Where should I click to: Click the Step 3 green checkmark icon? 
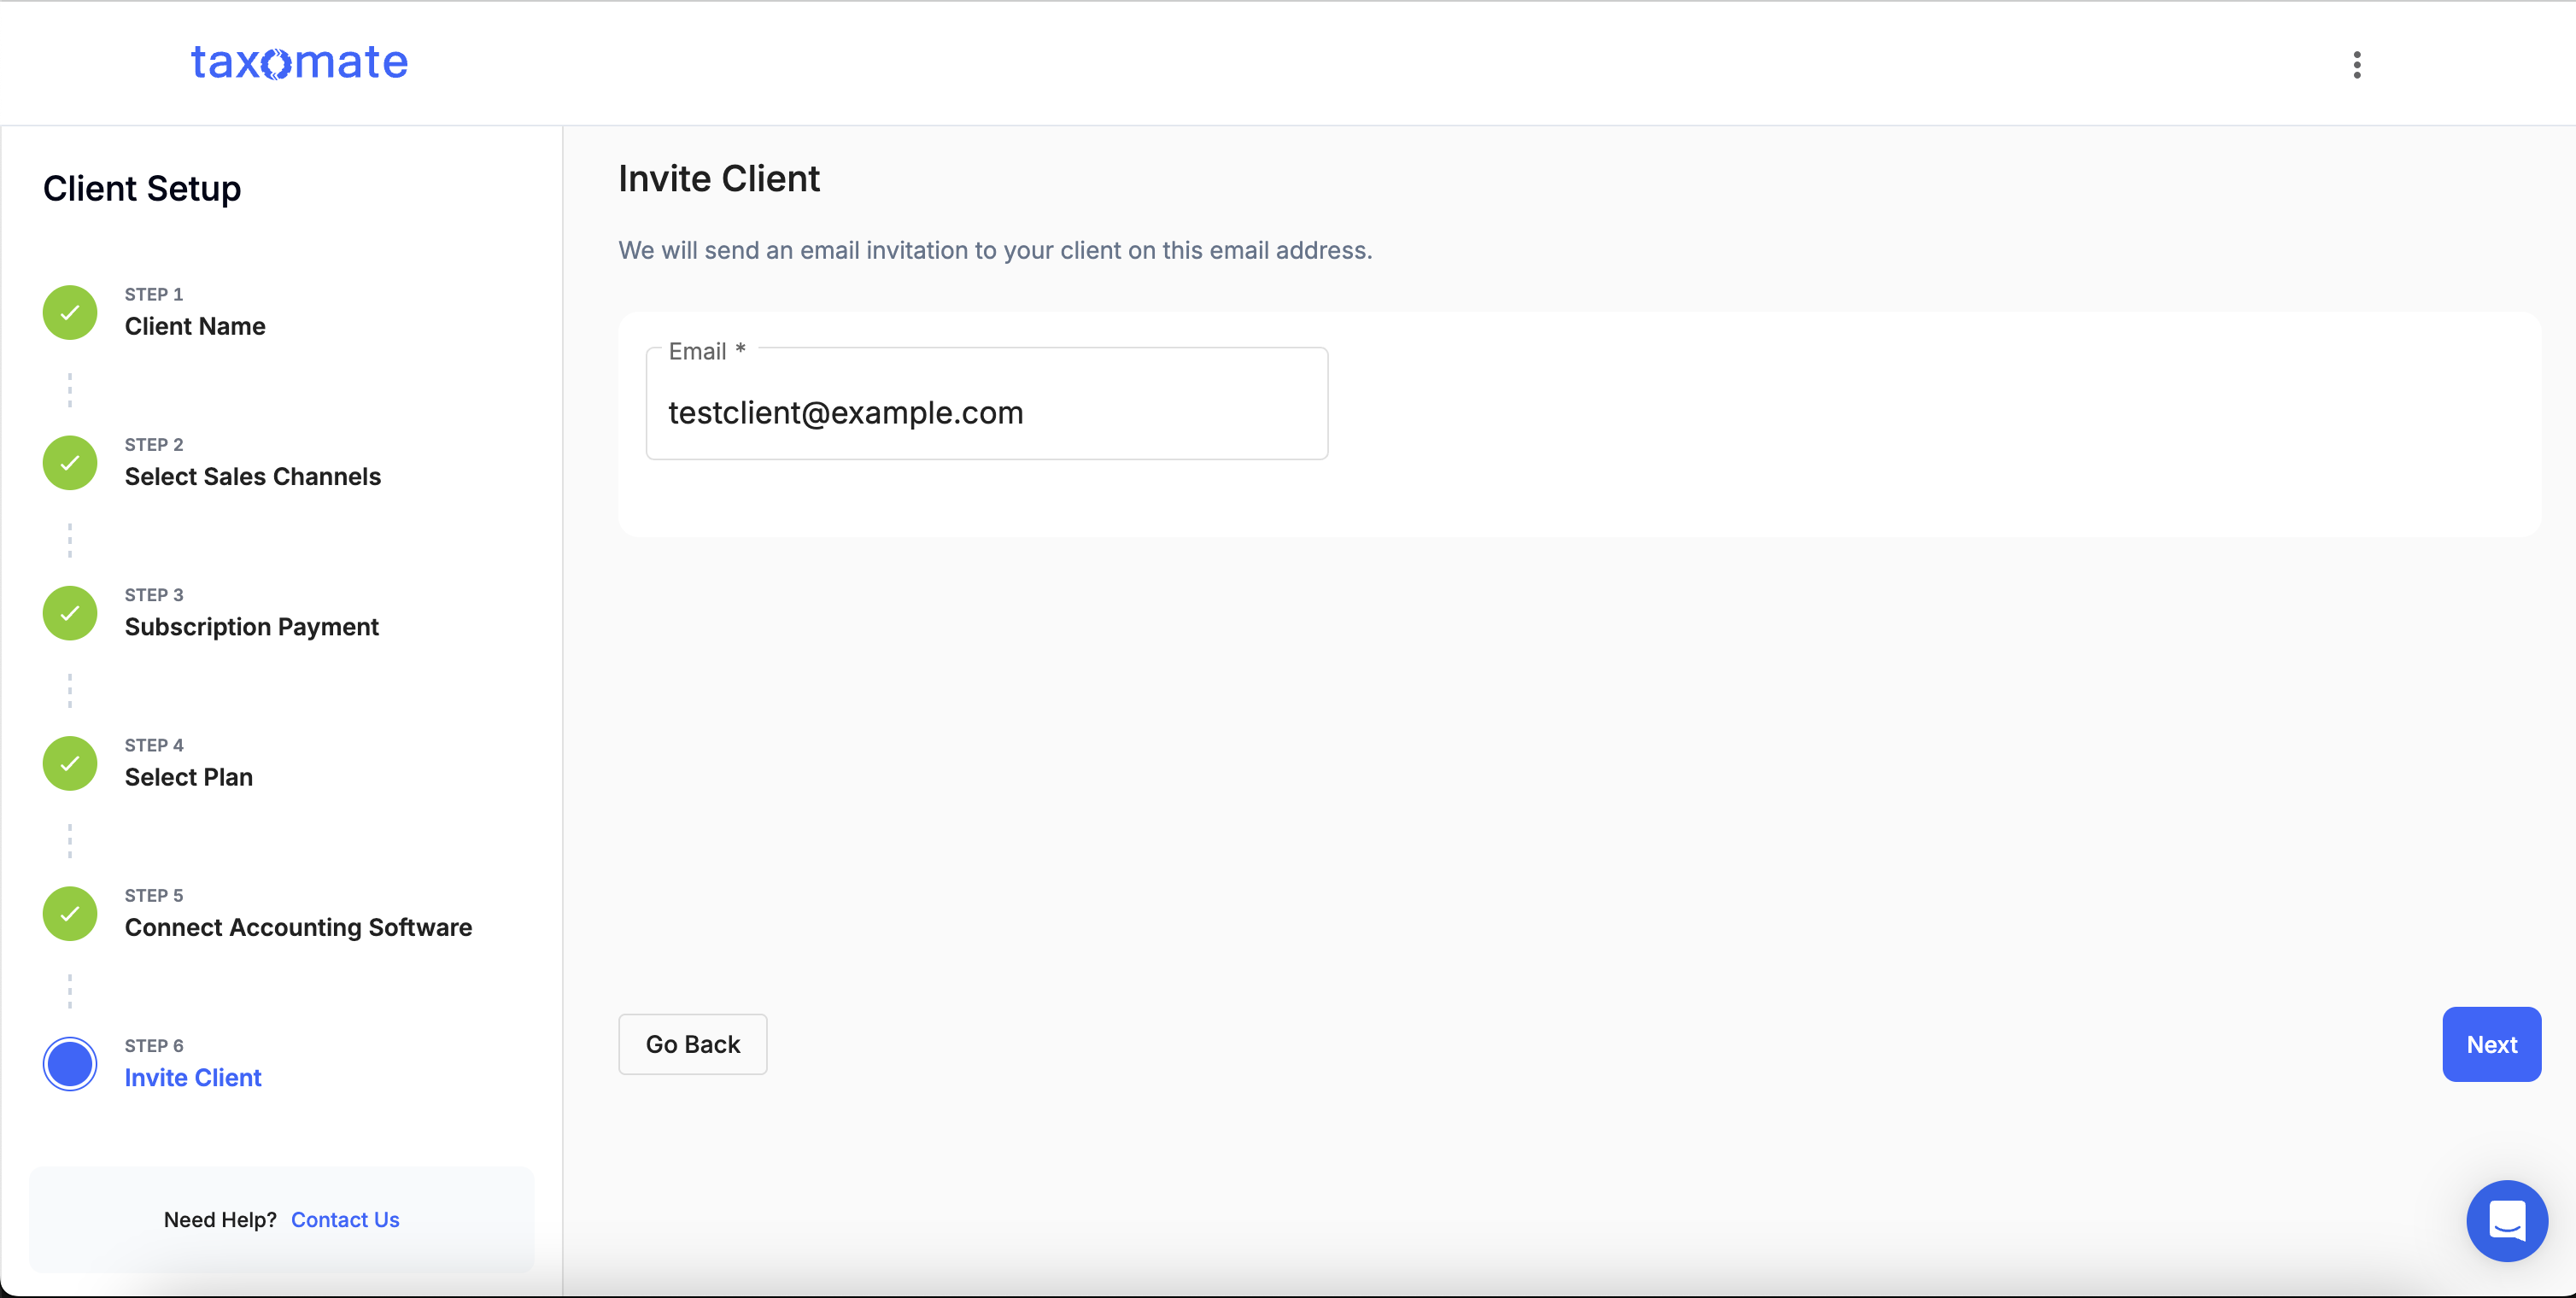pos(70,613)
